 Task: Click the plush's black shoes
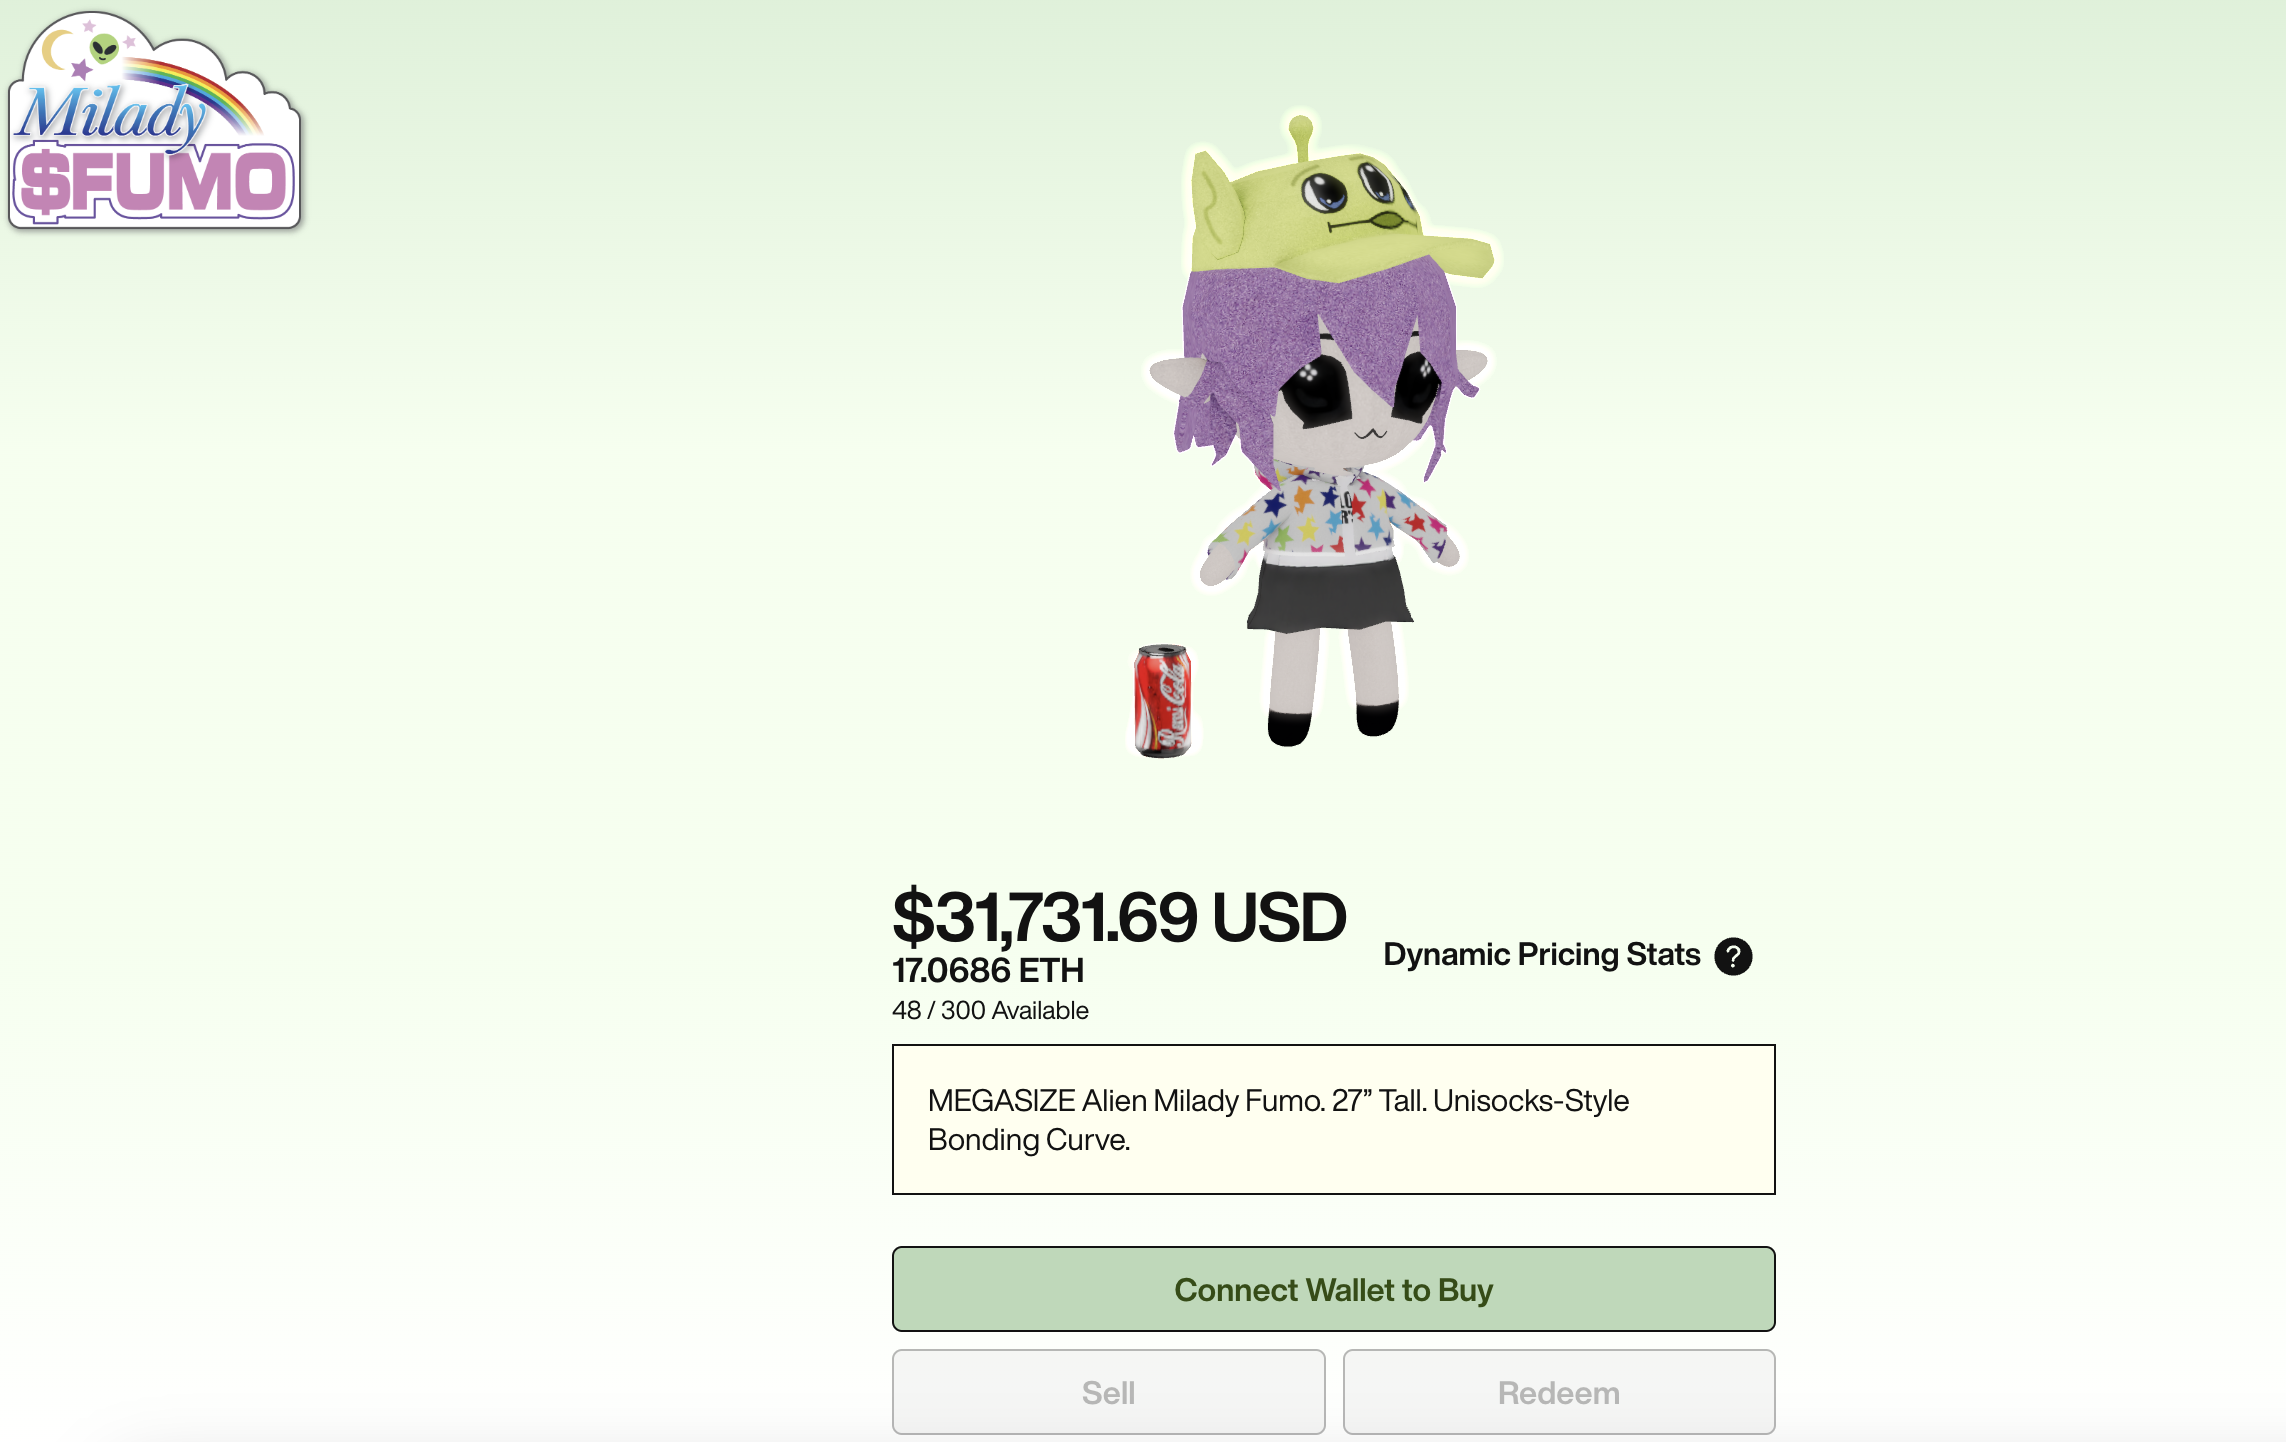coord(1290,727)
